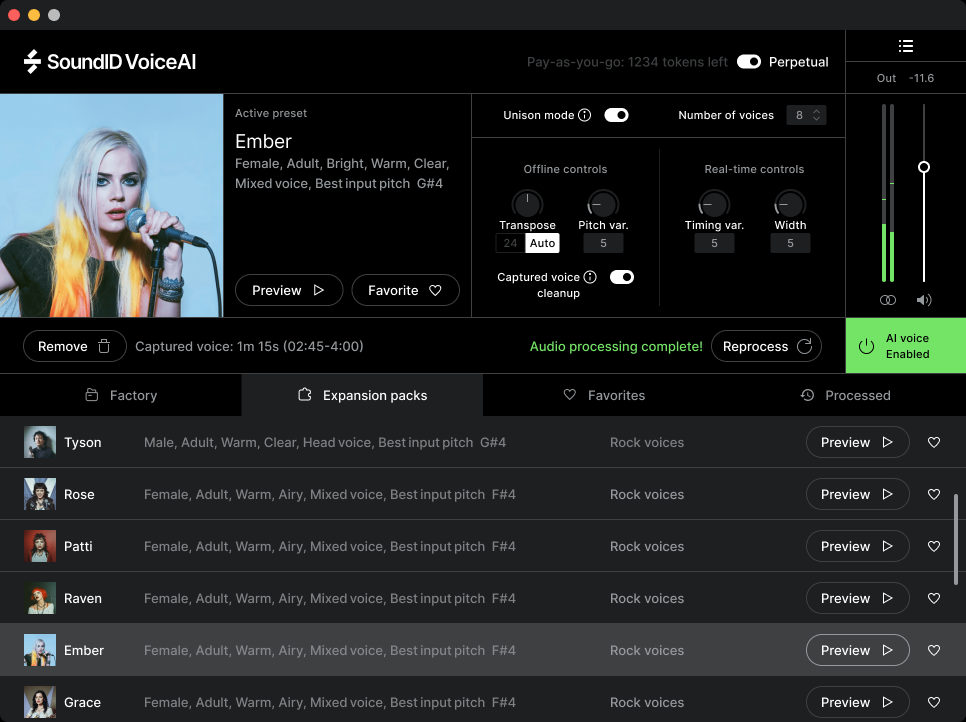The width and height of the screenshot is (966, 722).
Task: Click the Reprocess button
Action: [x=766, y=345]
